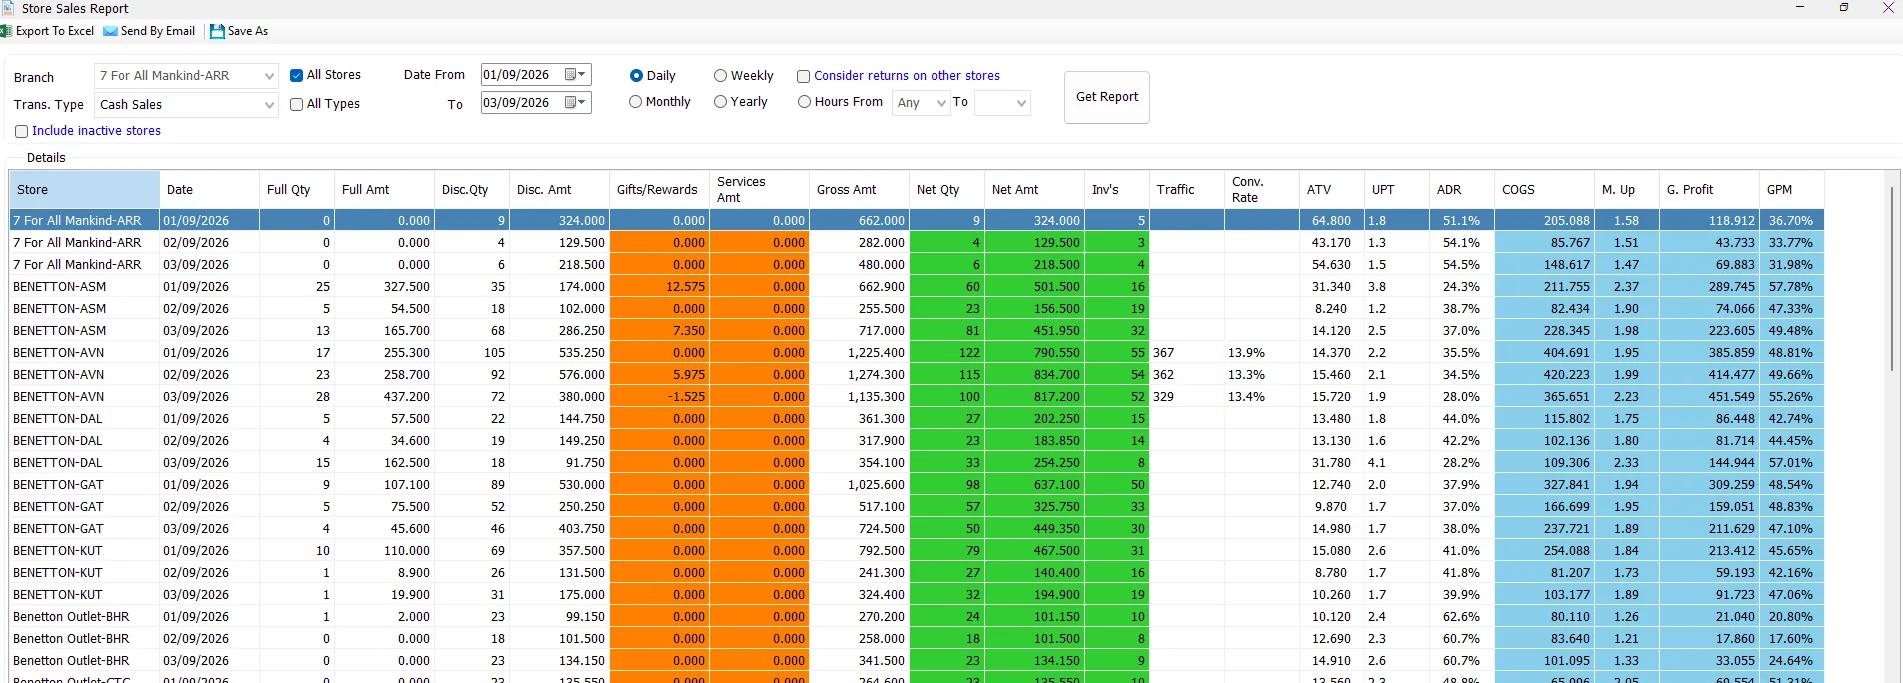Image resolution: width=1903 pixels, height=683 pixels.
Task: Select the Hours From radio button
Action: click(804, 102)
